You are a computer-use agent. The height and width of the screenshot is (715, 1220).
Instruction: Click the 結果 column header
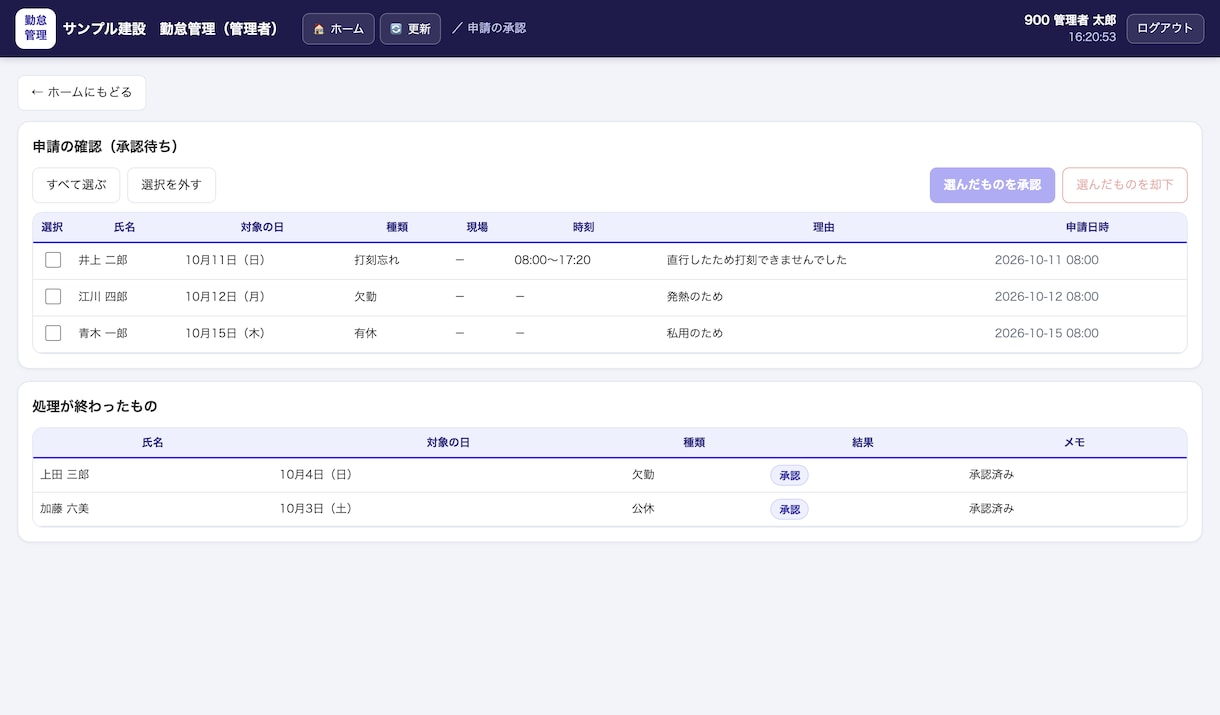pyautogui.click(x=863, y=442)
